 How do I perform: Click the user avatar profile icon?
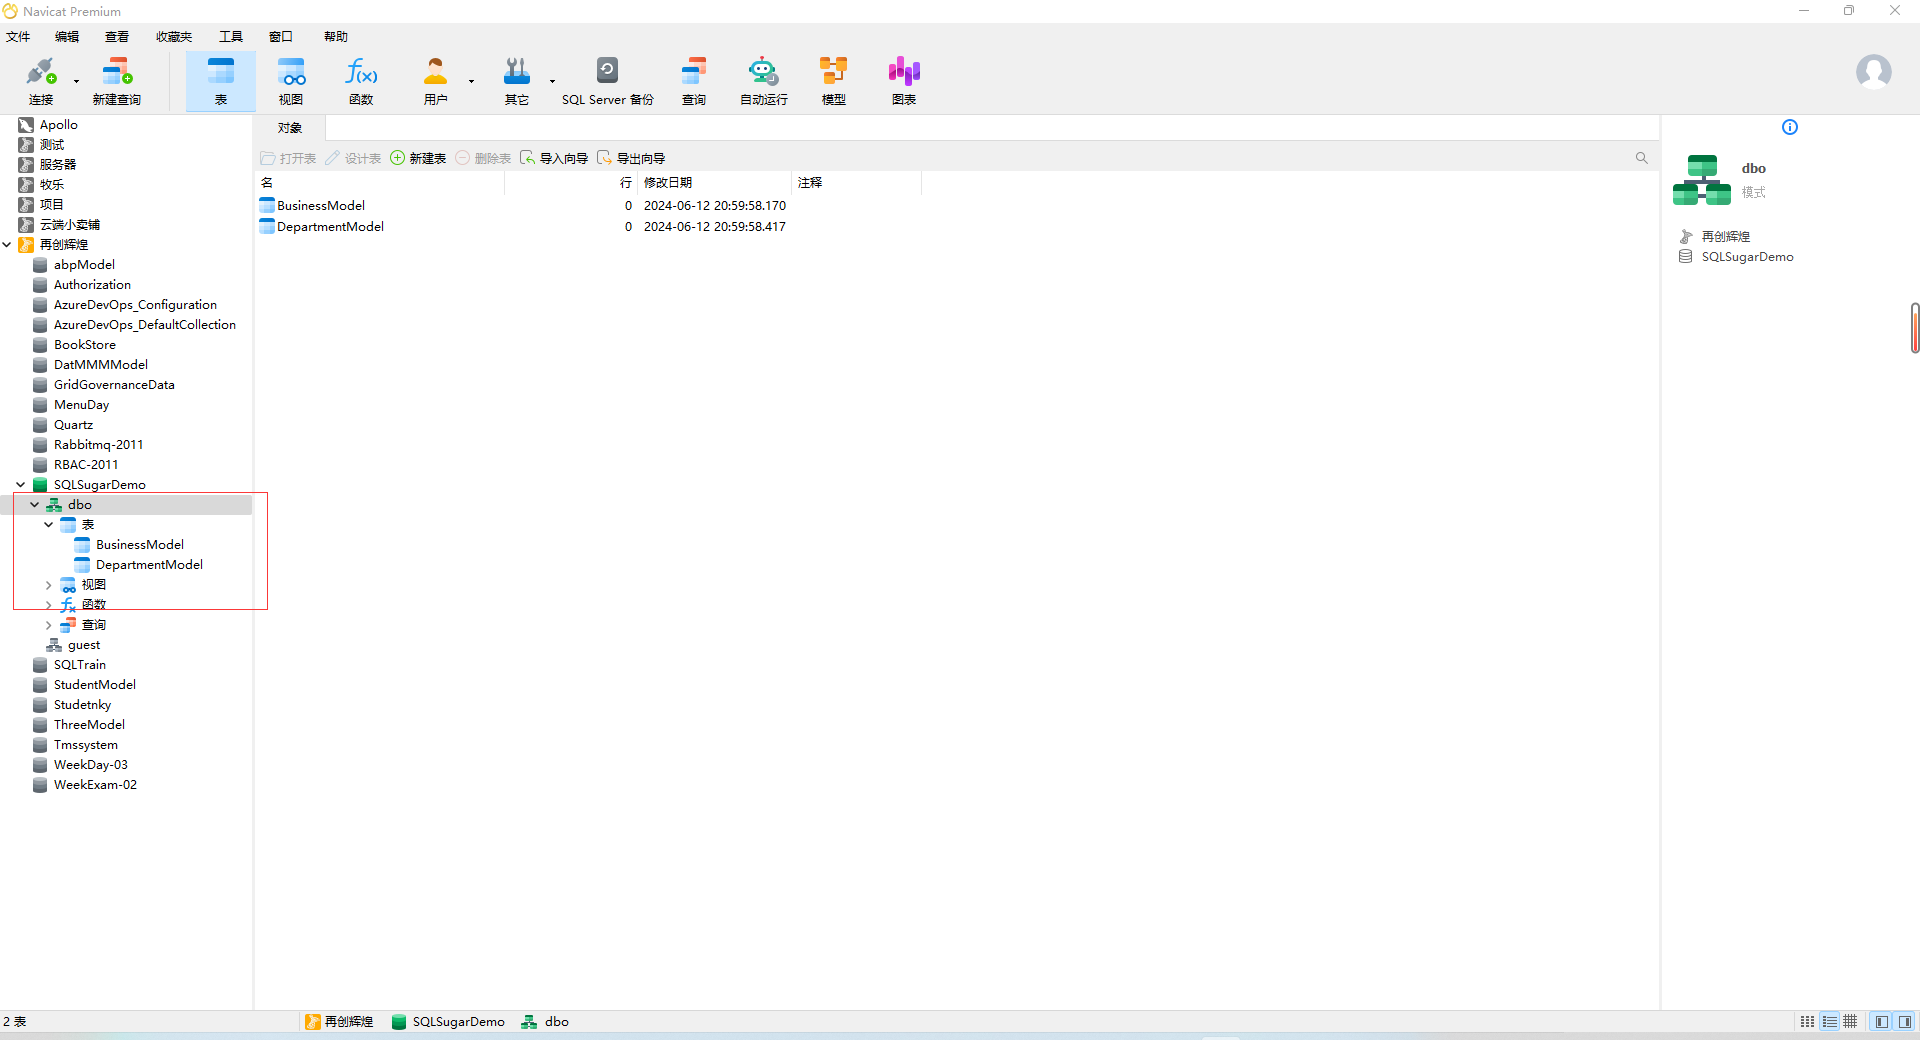1873,72
